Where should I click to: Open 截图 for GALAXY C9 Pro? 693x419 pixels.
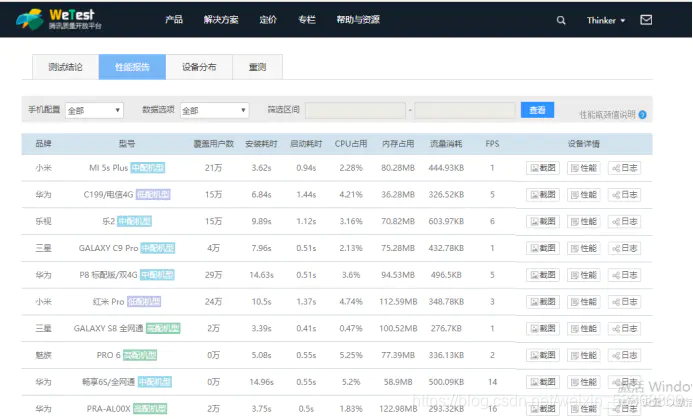(x=543, y=248)
